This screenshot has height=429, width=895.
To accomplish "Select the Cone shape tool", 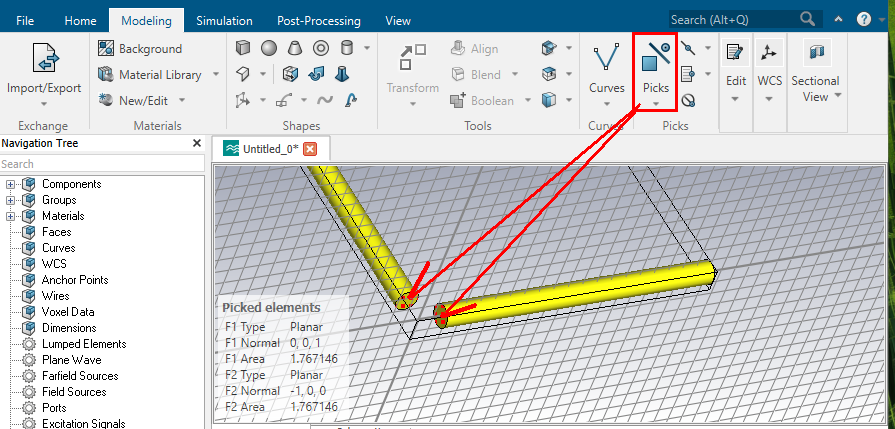I will tap(295, 48).
